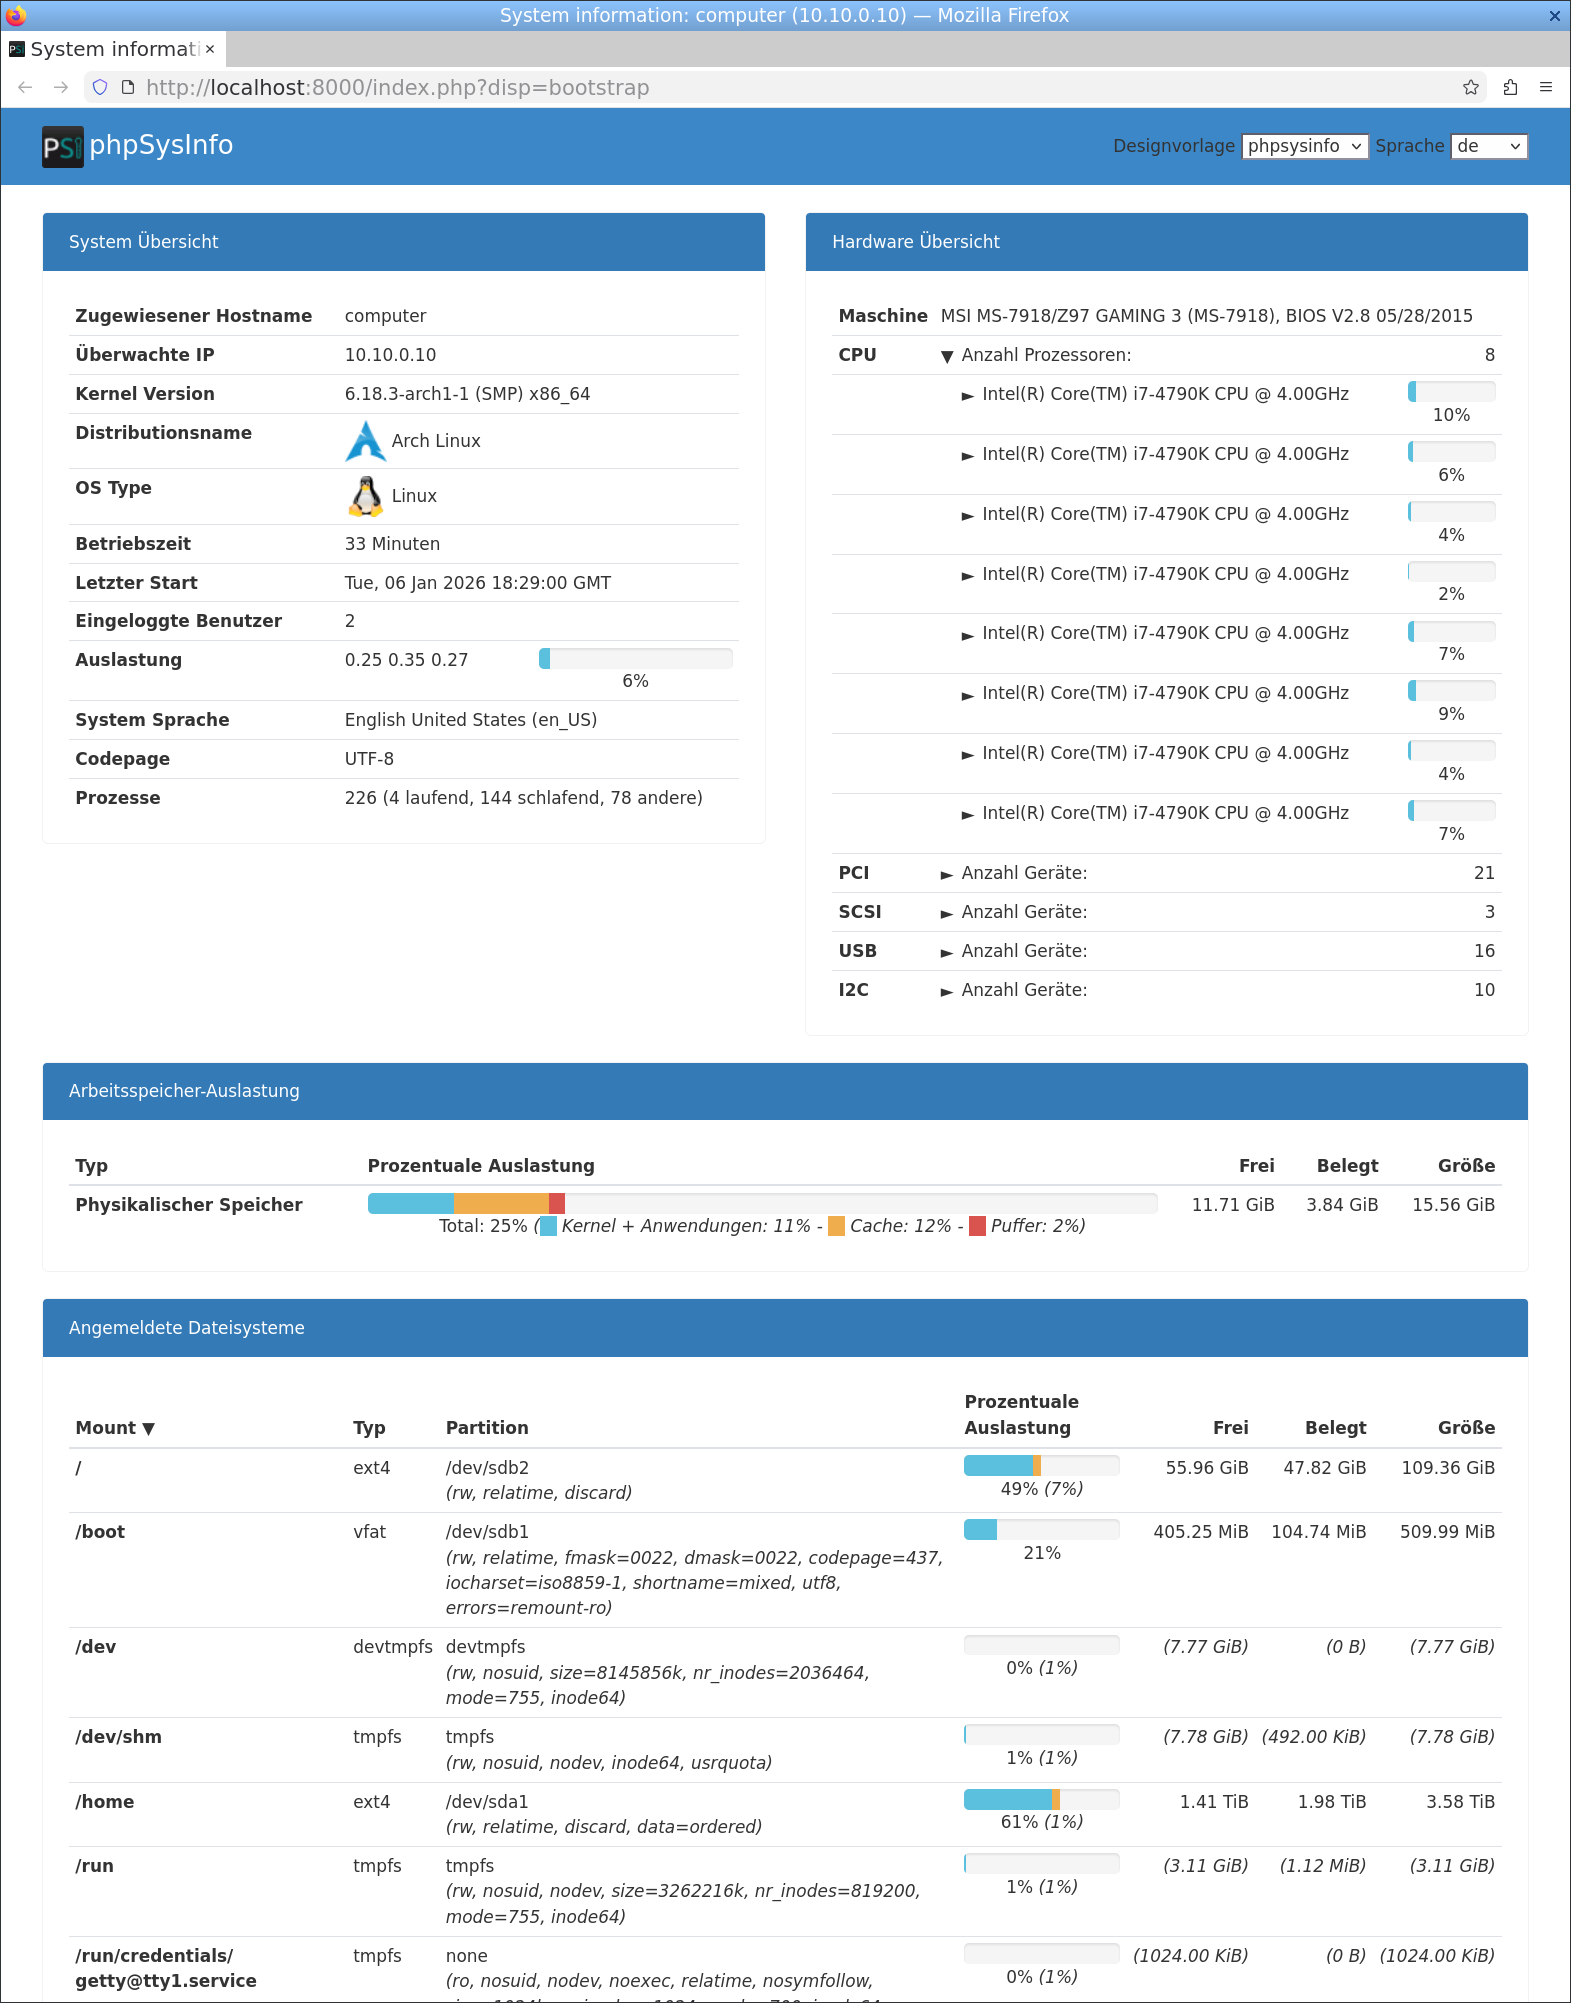The height and width of the screenshot is (2003, 1571).
Task: Open the Firefox hamburger menu
Action: [1546, 88]
